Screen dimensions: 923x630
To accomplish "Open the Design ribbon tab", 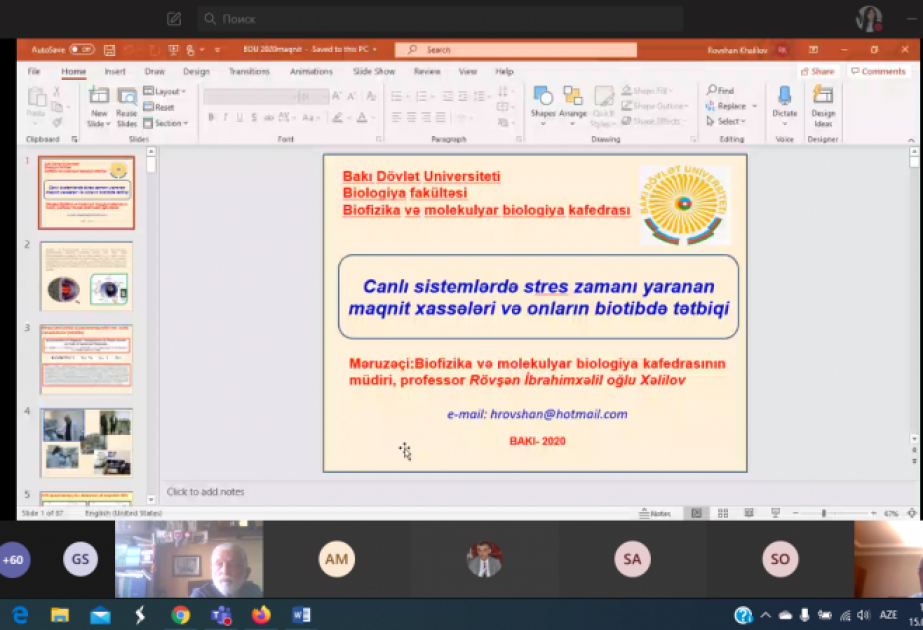I will (x=196, y=71).
